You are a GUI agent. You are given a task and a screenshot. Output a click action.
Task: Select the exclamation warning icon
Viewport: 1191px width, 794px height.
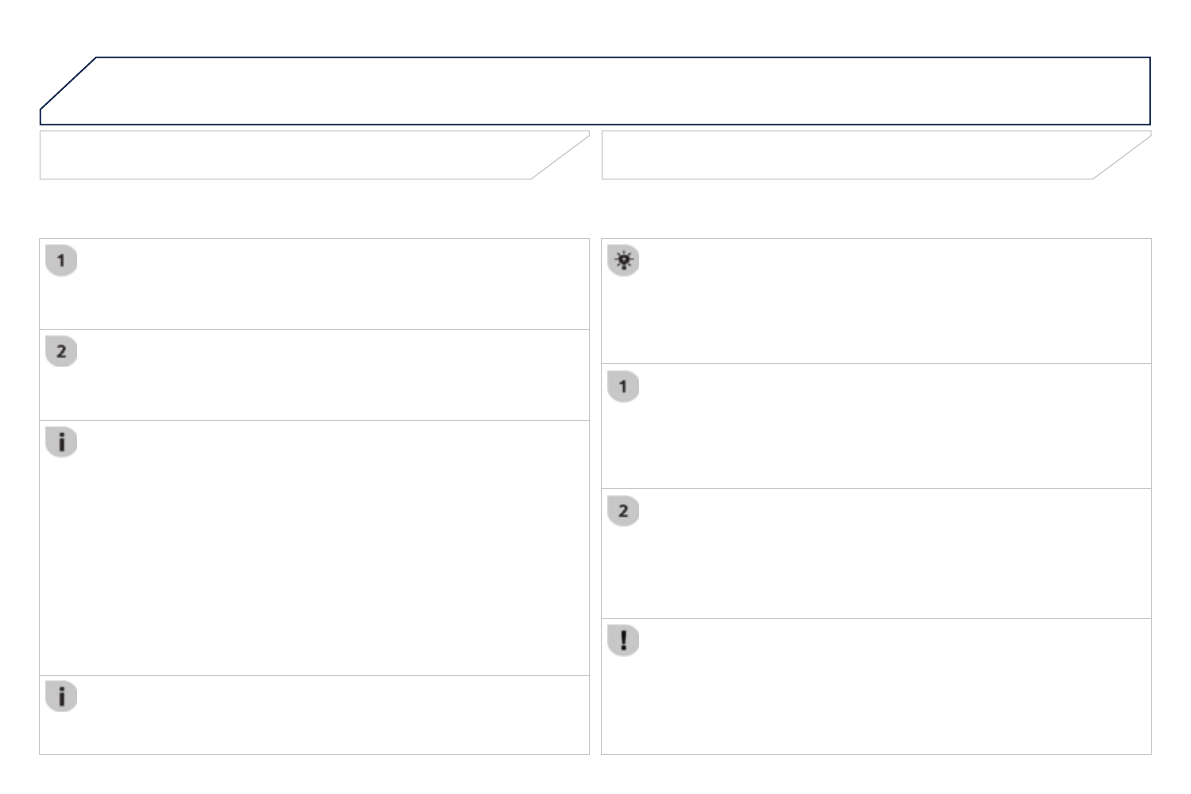[625, 641]
